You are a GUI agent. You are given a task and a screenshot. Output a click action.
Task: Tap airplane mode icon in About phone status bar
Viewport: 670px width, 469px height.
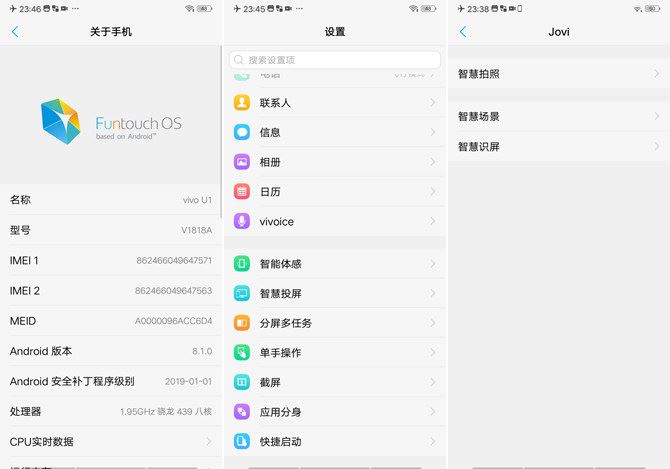13,9
